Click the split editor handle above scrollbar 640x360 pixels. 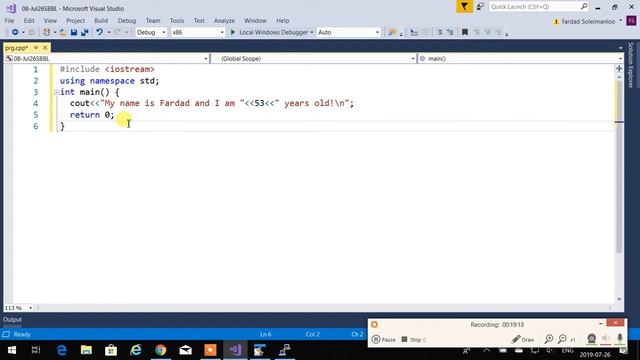coord(619,69)
